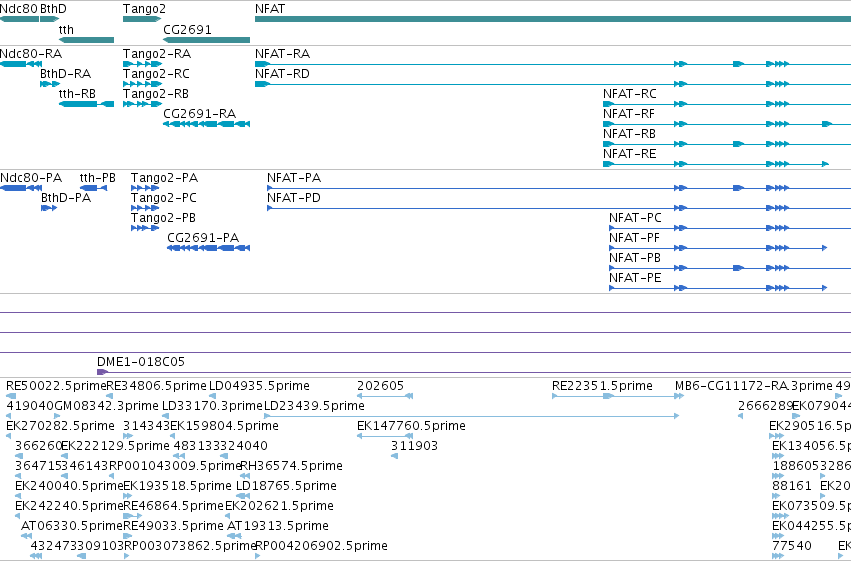Click EST LD33170.3prime
The image size is (851, 561).
[212, 406]
